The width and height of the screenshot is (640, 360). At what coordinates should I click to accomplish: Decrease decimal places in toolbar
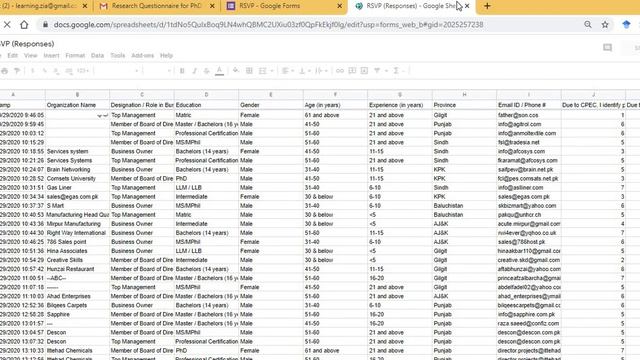56,71
